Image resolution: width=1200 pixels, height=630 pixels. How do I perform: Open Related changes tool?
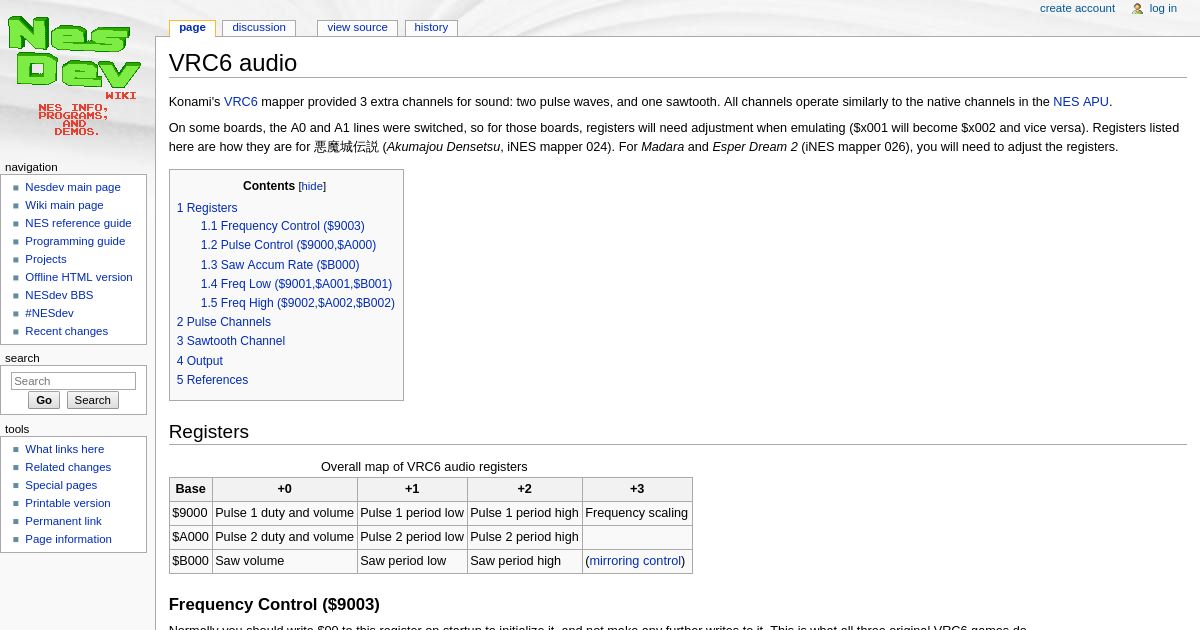pos(68,467)
